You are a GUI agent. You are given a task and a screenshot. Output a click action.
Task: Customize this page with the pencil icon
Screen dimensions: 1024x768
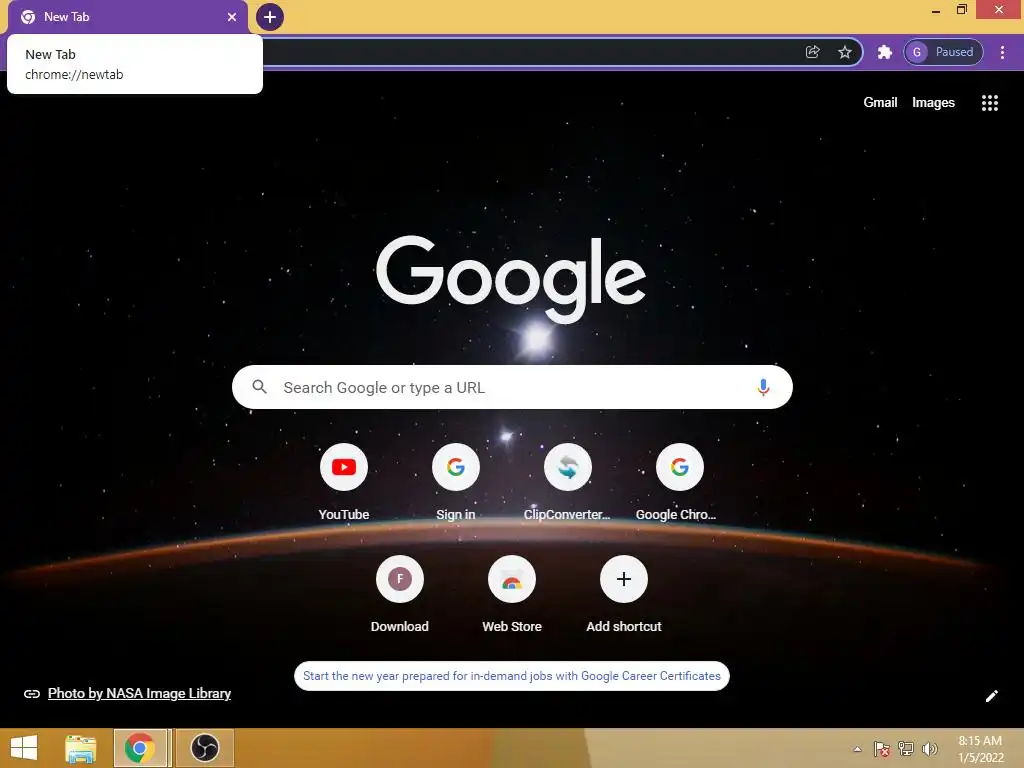pos(991,696)
